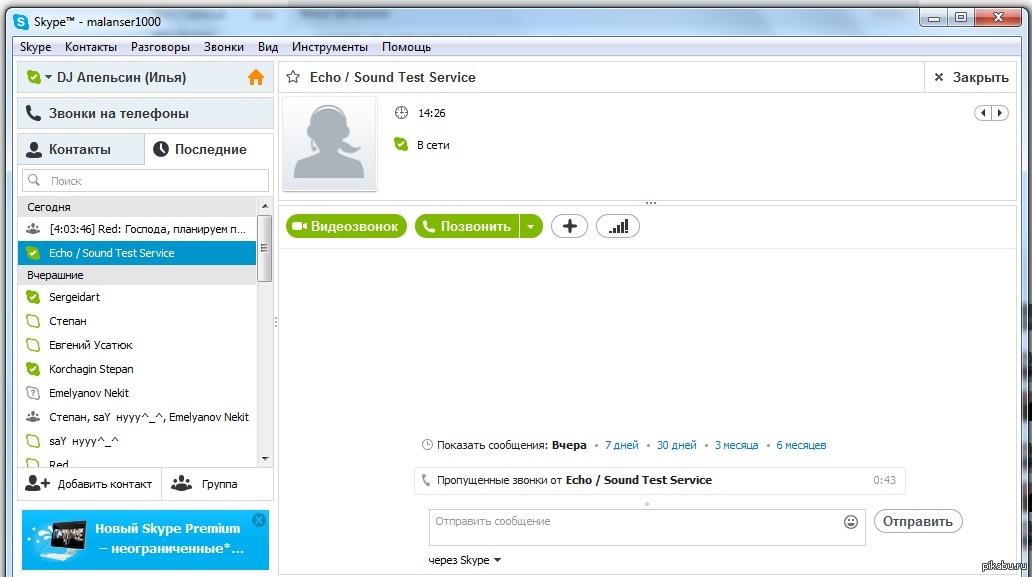Click the missed calls notification from Echo
Viewport: 1032px width, 577px height.
(x=659, y=480)
